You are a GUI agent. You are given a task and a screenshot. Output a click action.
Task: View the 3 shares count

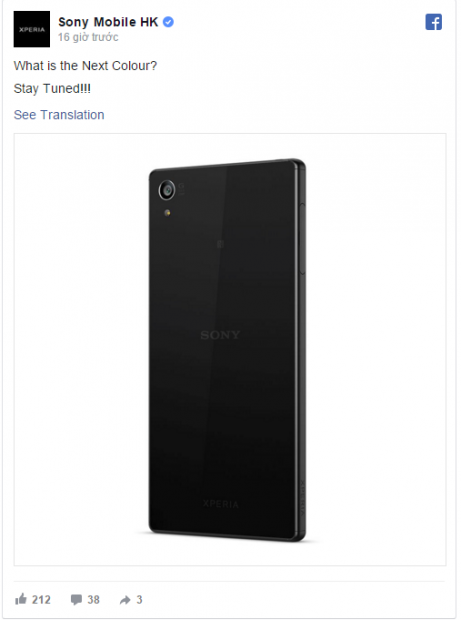[x=139, y=600]
